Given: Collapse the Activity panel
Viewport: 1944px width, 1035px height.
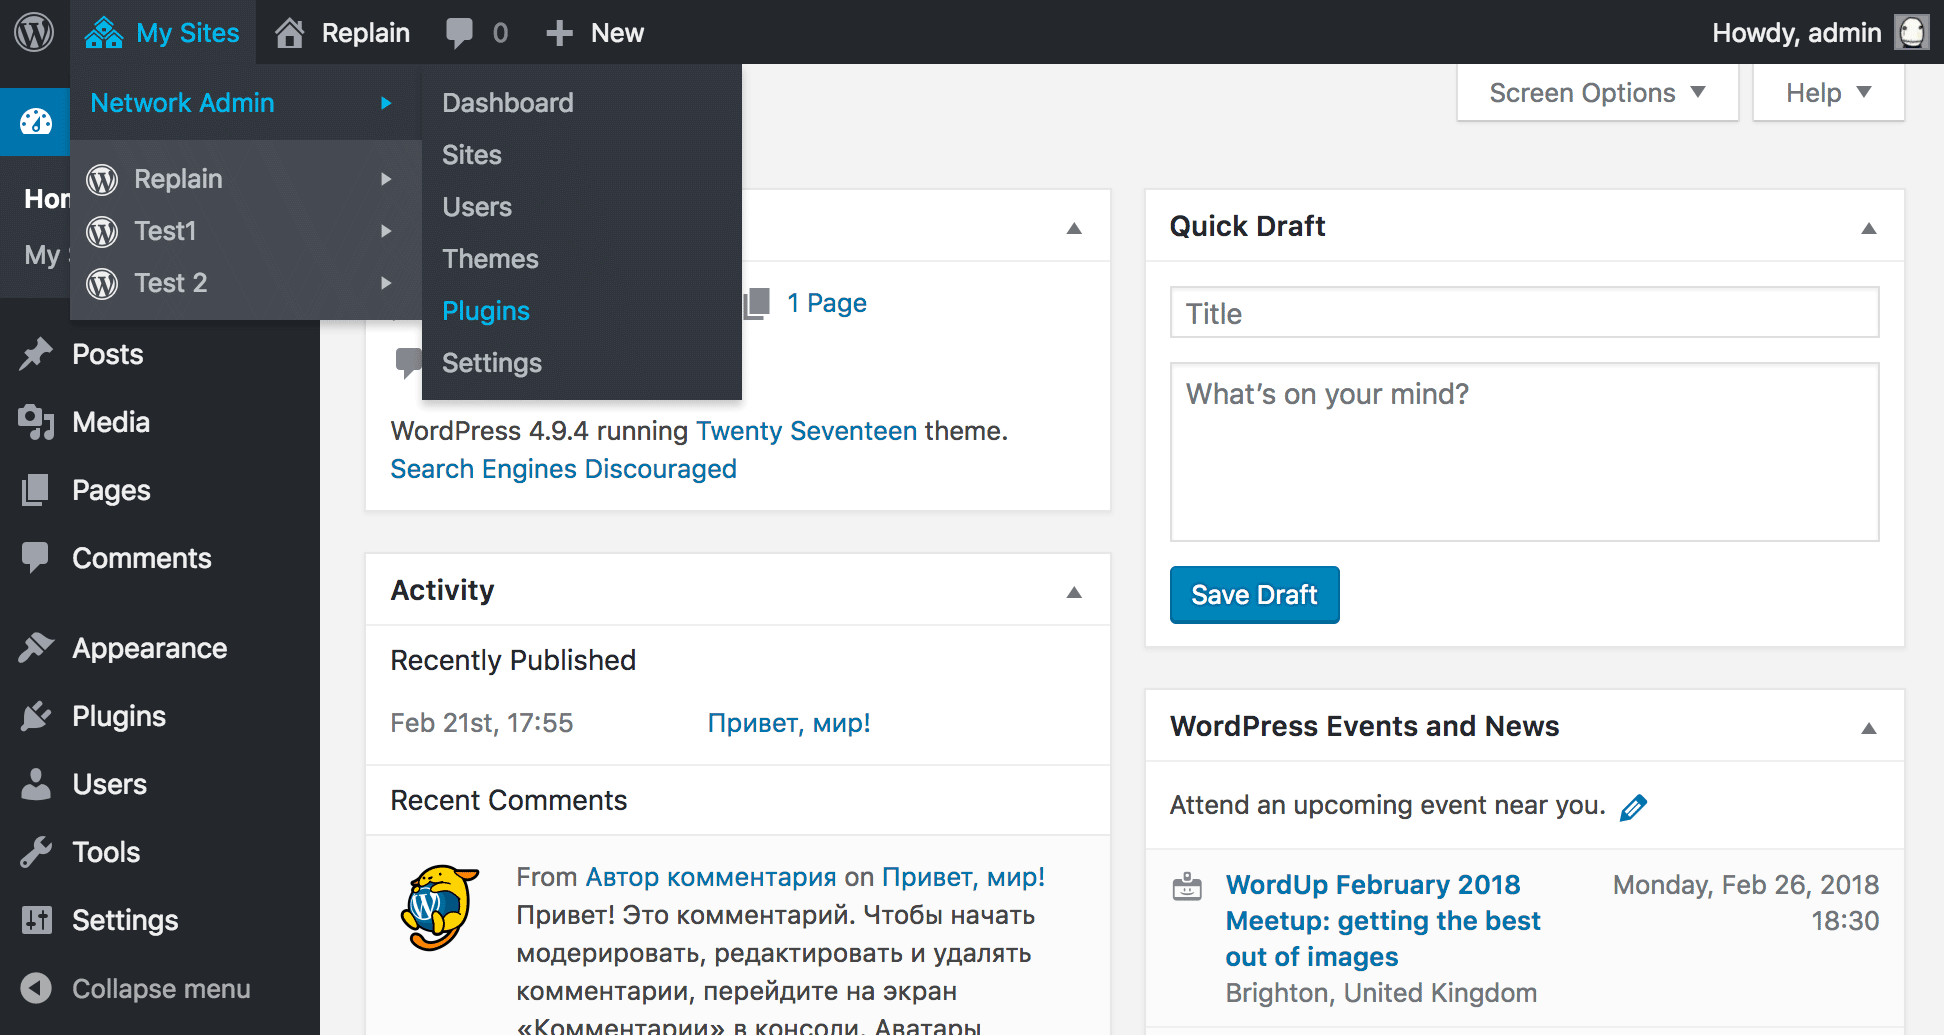Looking at the screenshot, I should tap(1074, 592).
